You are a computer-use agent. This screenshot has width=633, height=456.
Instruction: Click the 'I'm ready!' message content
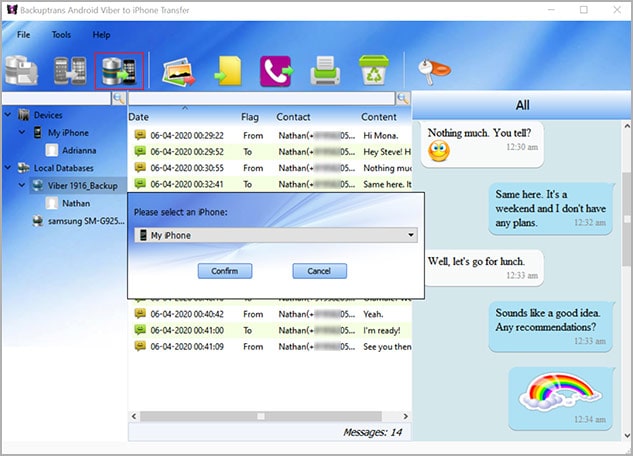(382, 330)
